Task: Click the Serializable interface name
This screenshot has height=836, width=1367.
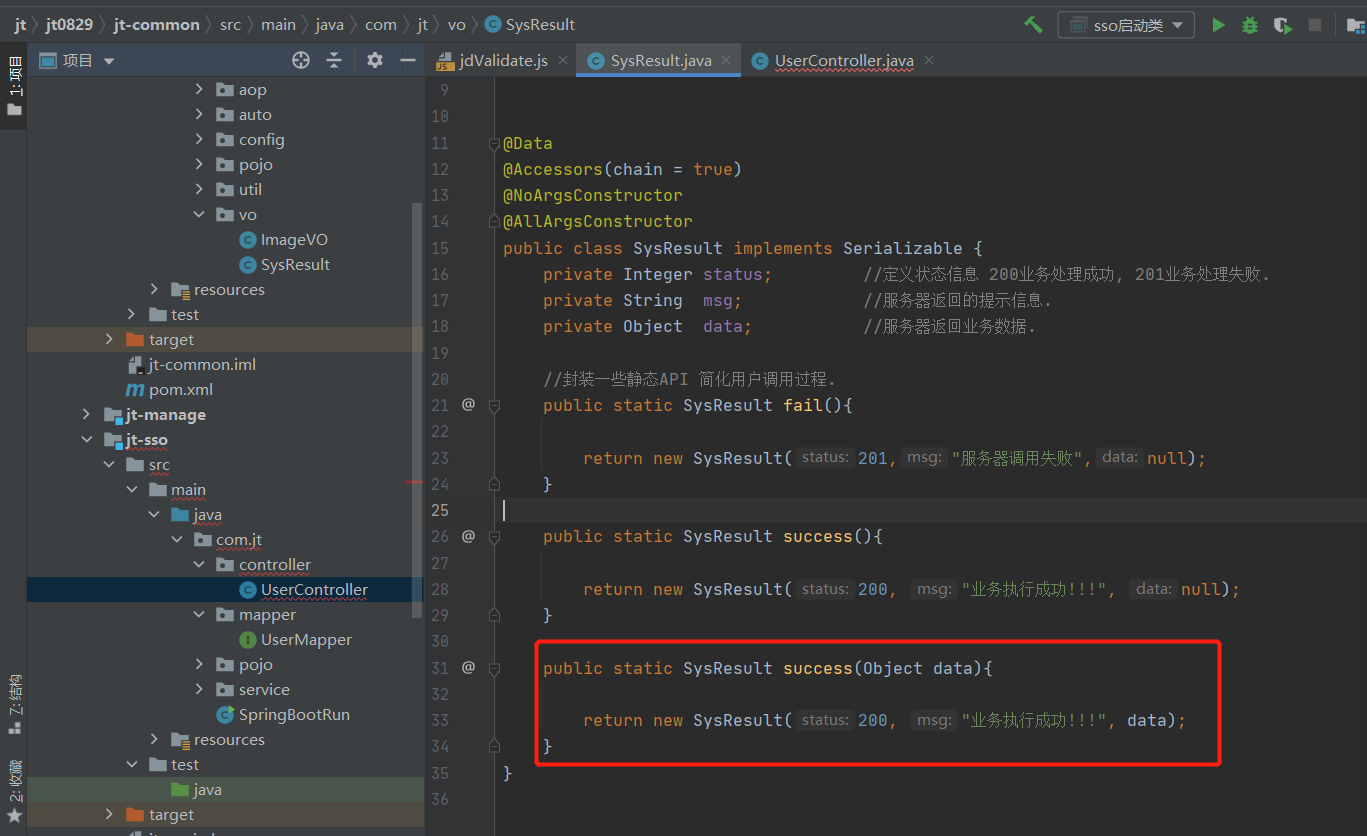Action: click(x=903, y=248)
